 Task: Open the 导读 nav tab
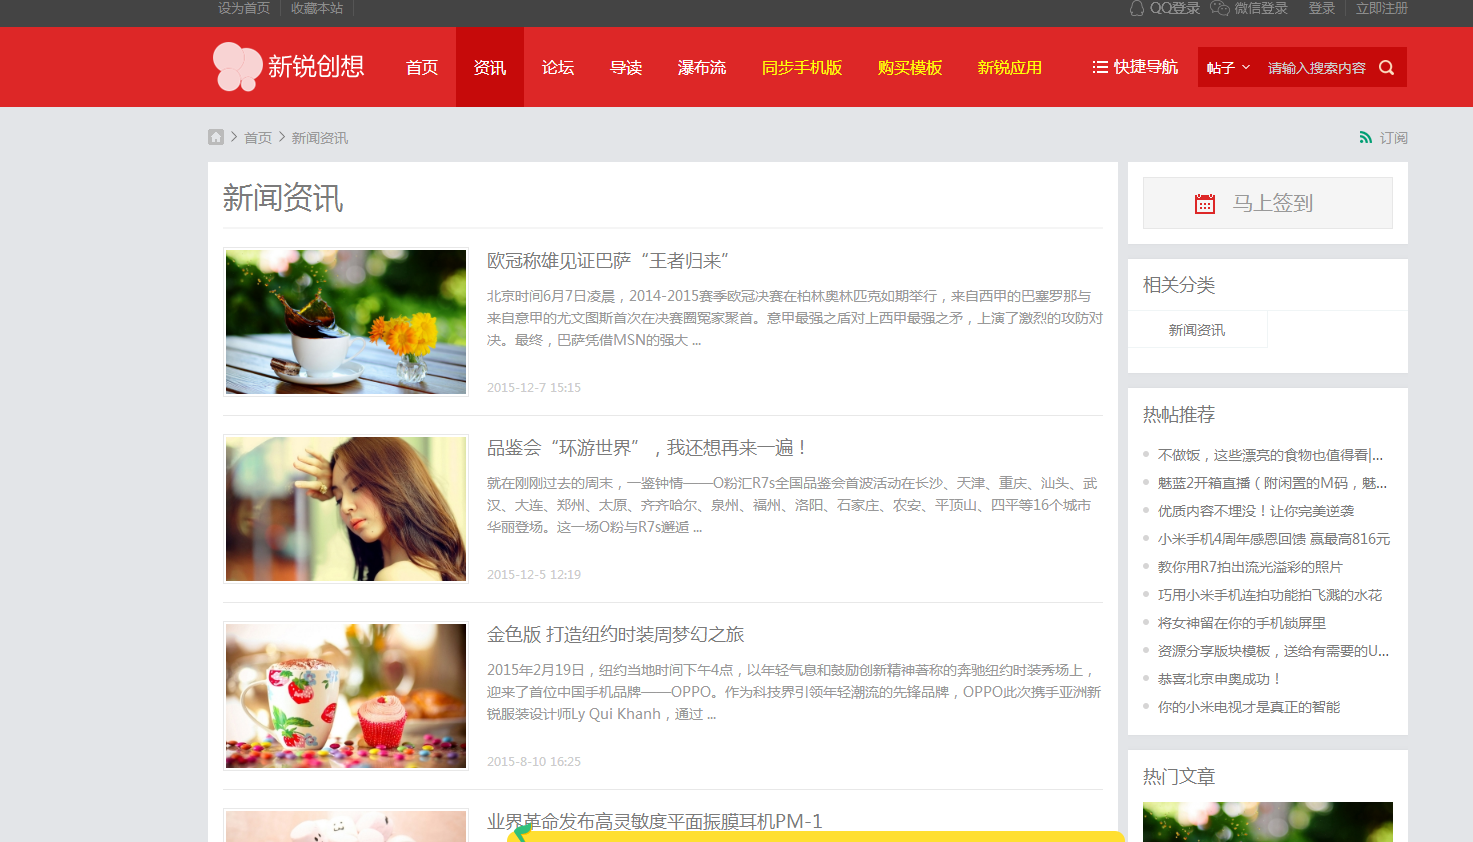(x=626, y=67)
